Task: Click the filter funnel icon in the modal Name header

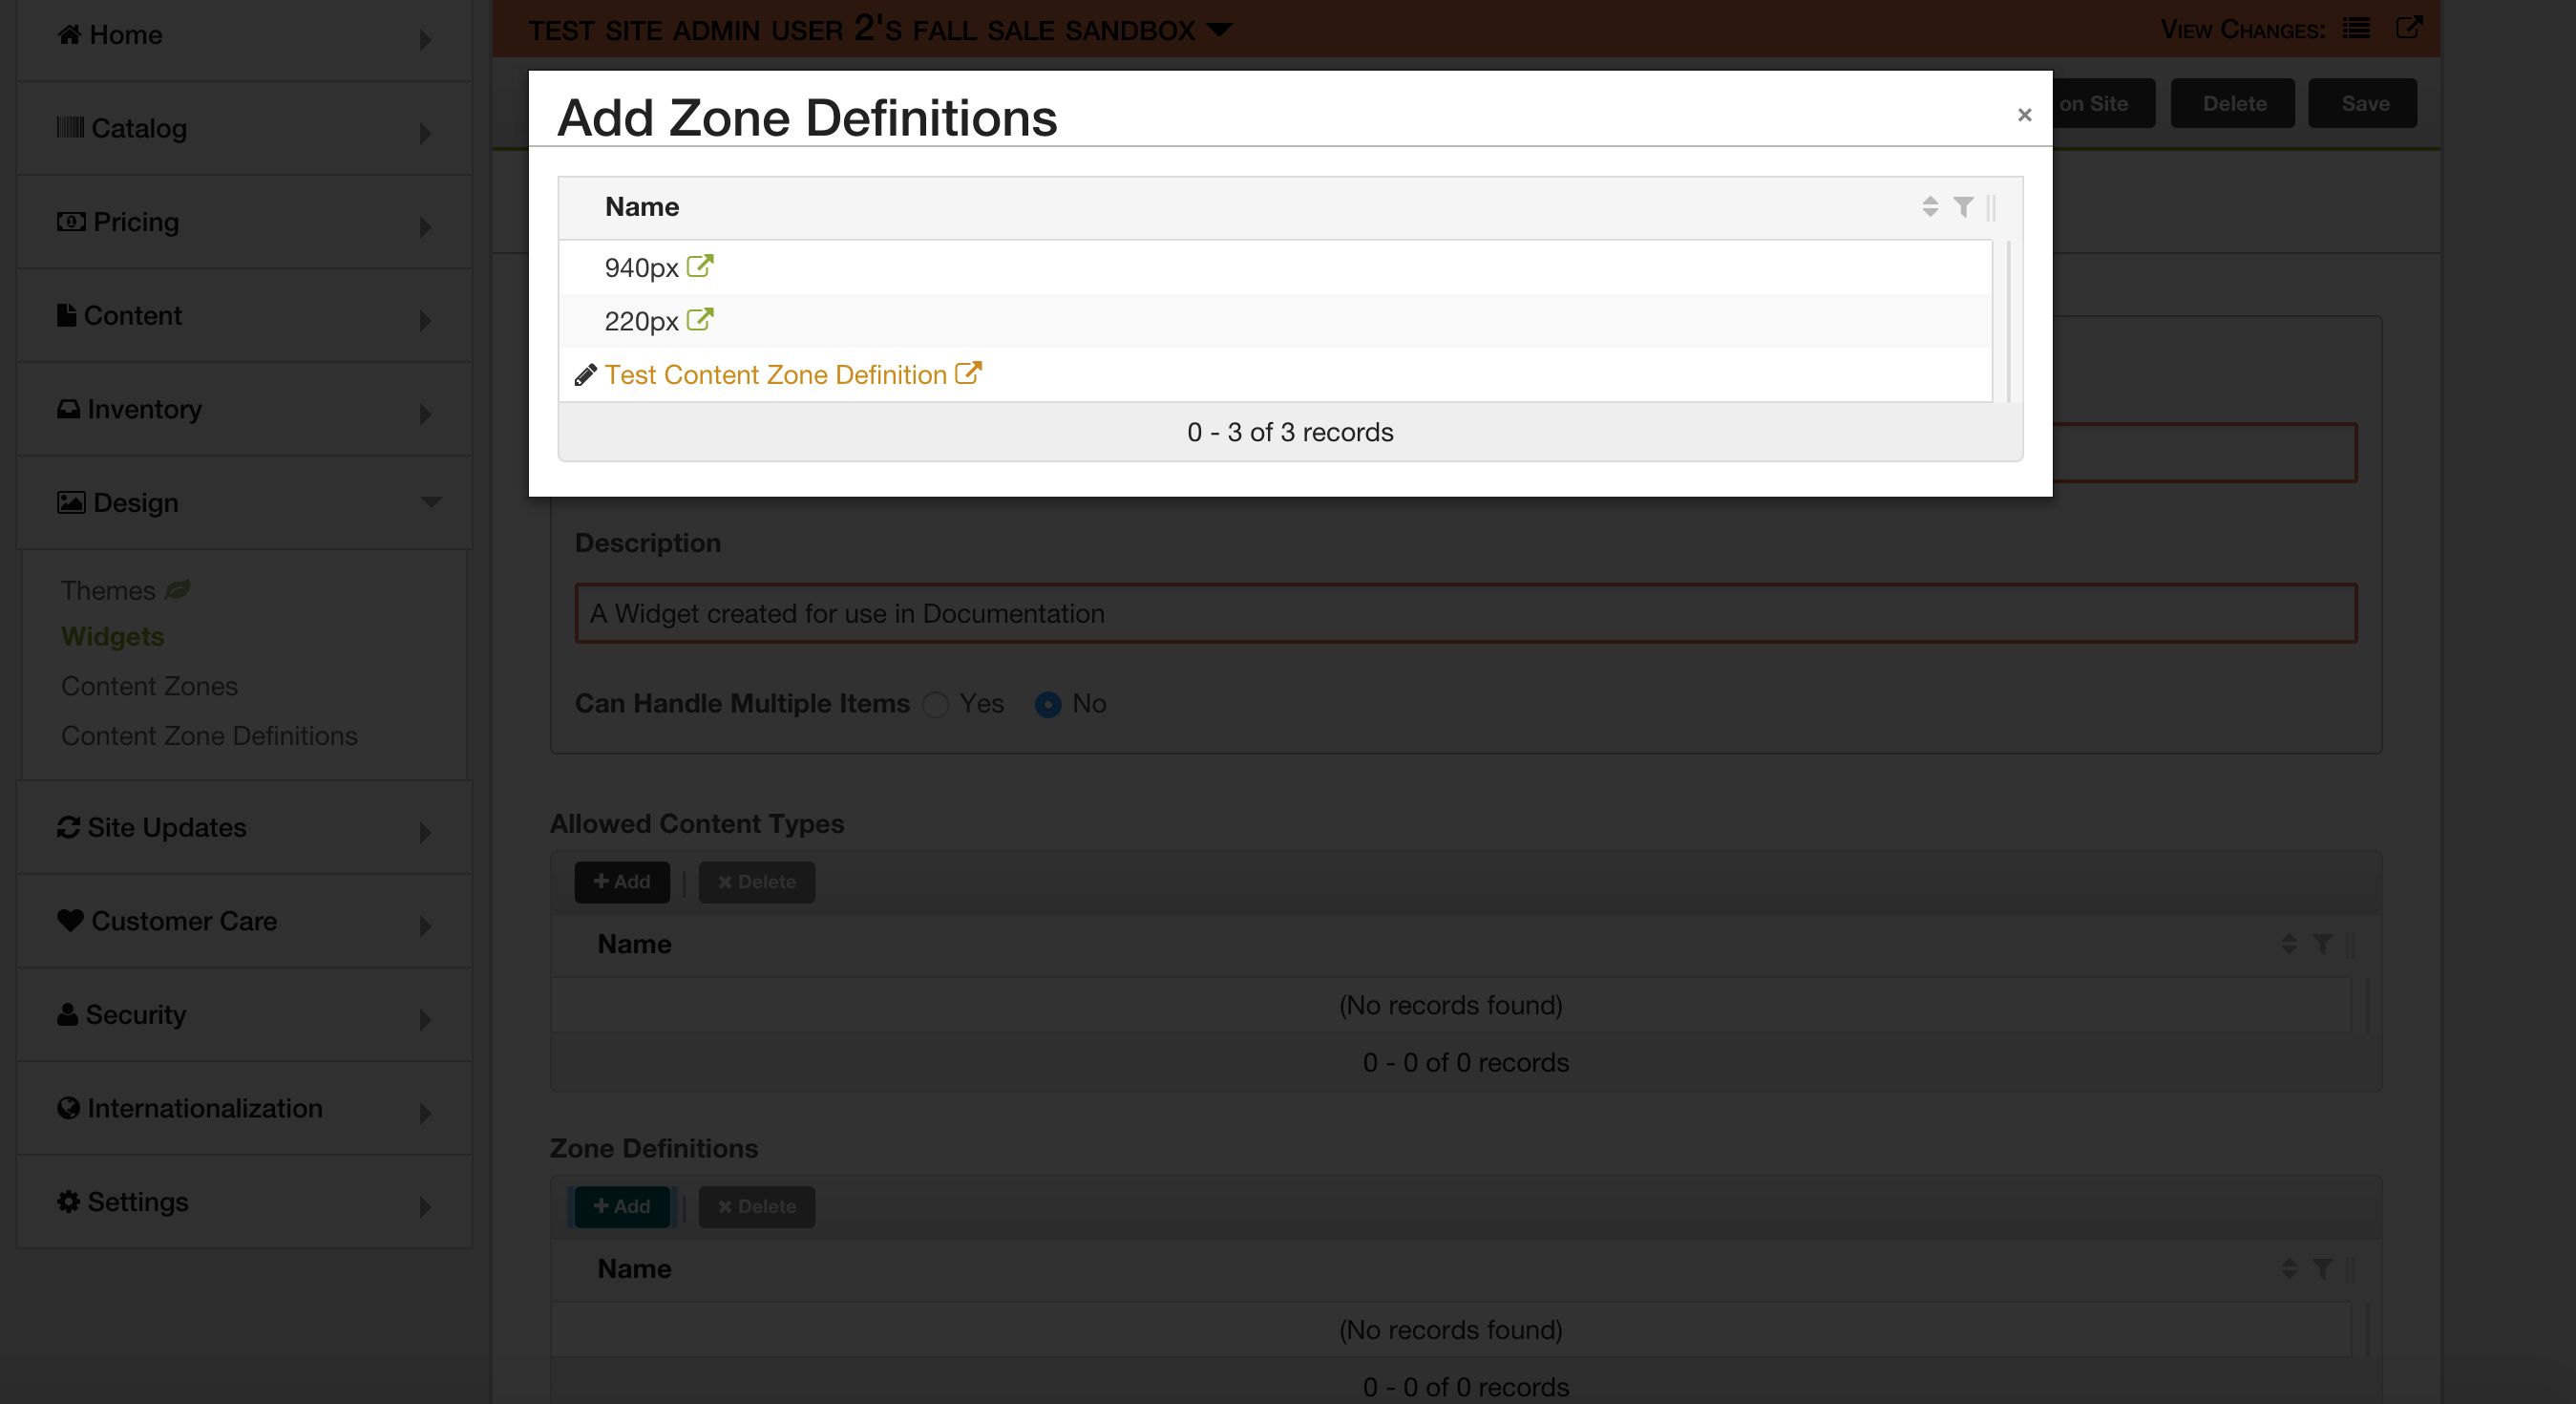Action: 1963,207
